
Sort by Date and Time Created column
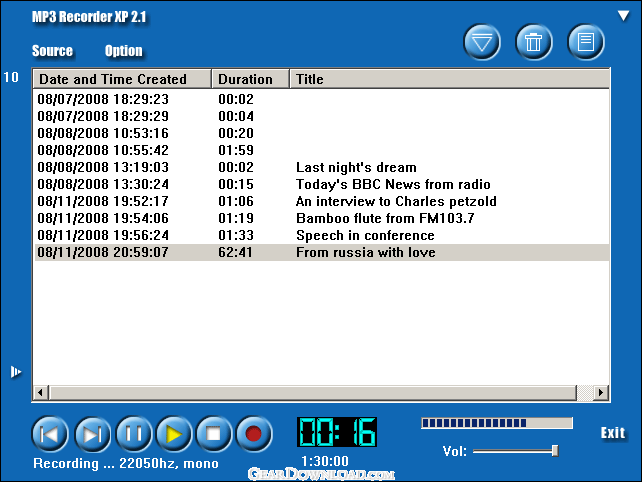(x=122, y=79)
